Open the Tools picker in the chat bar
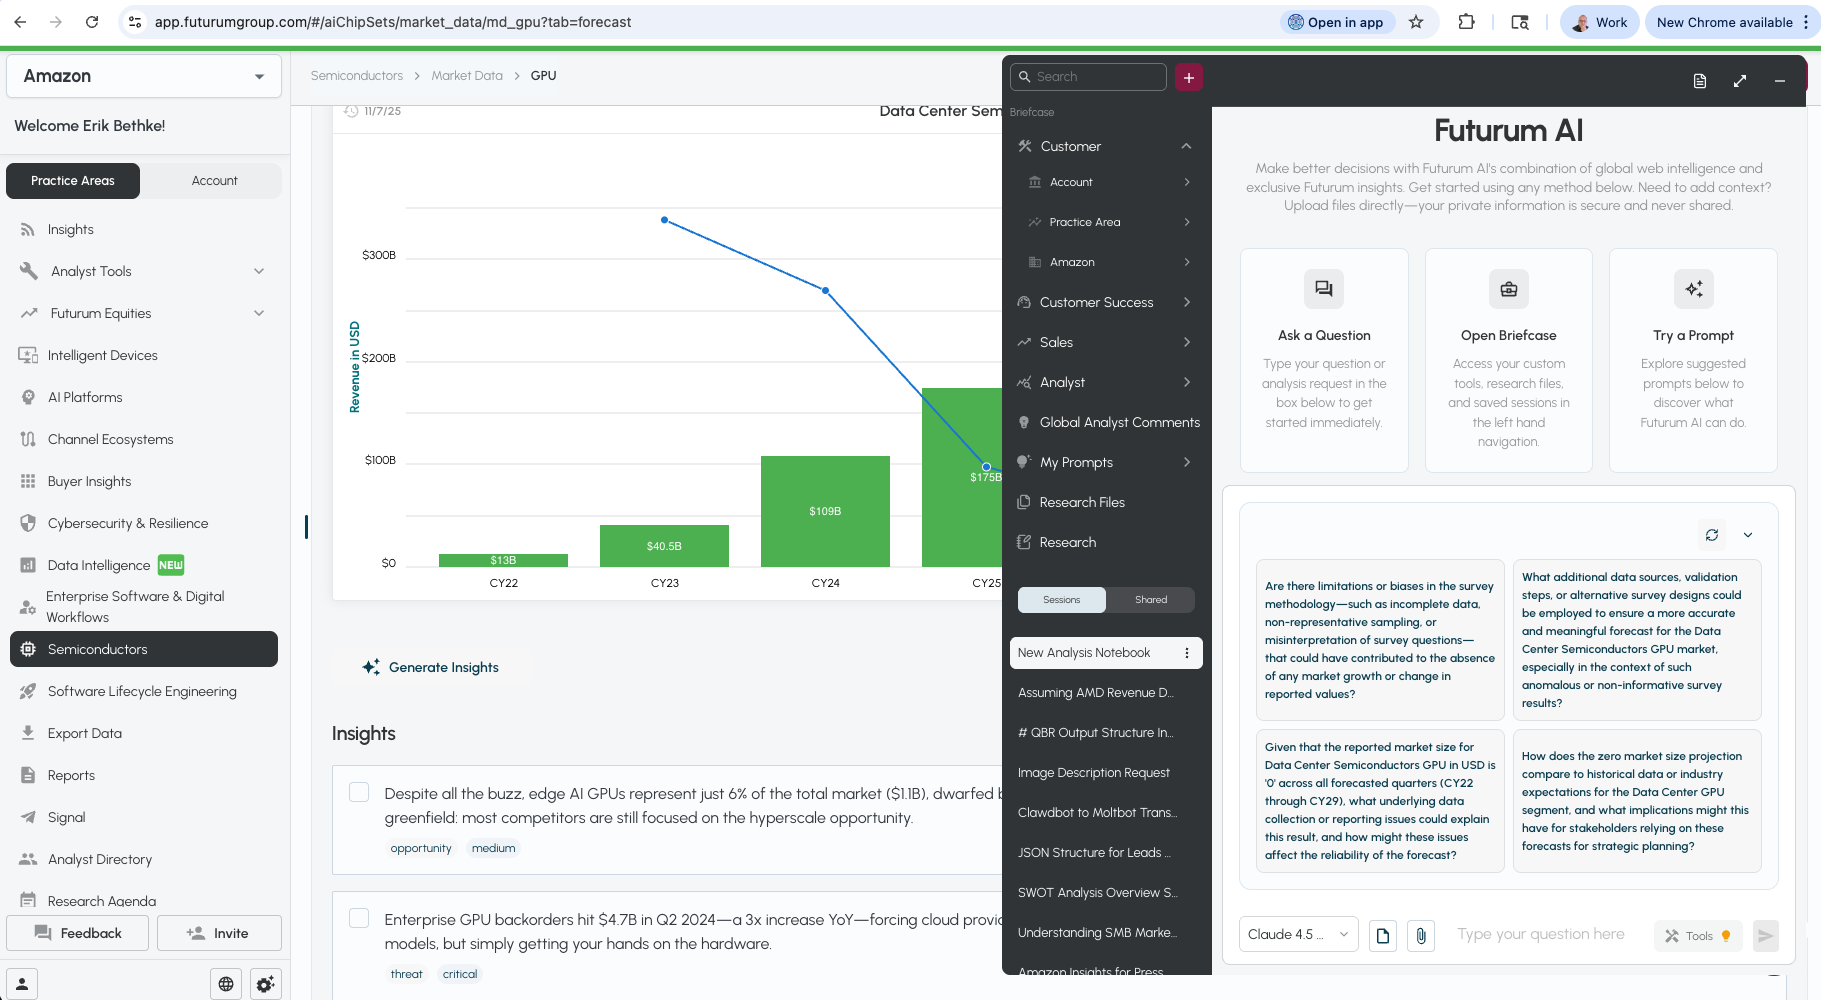This screenshot has height=1000, width=1821. pyautogui.click(x=1697, y=936)
